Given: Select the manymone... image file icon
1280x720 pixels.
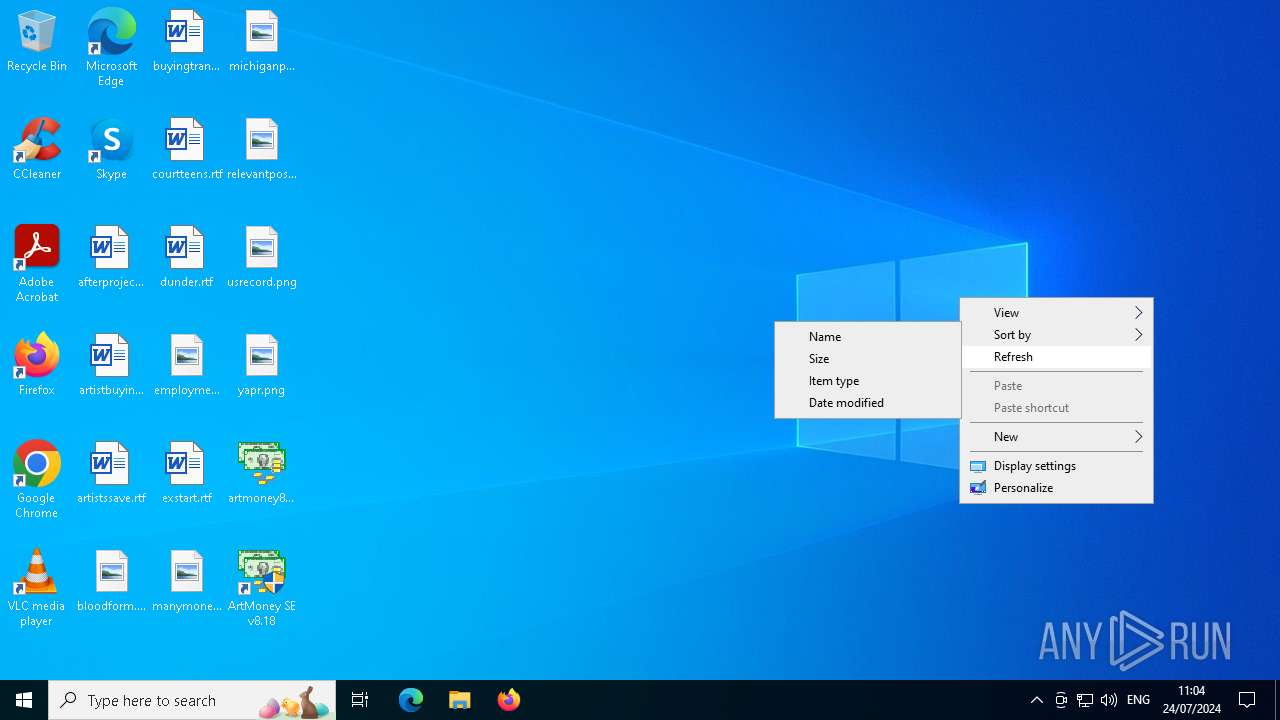Looking at the screenshot, I should (186, 582).
